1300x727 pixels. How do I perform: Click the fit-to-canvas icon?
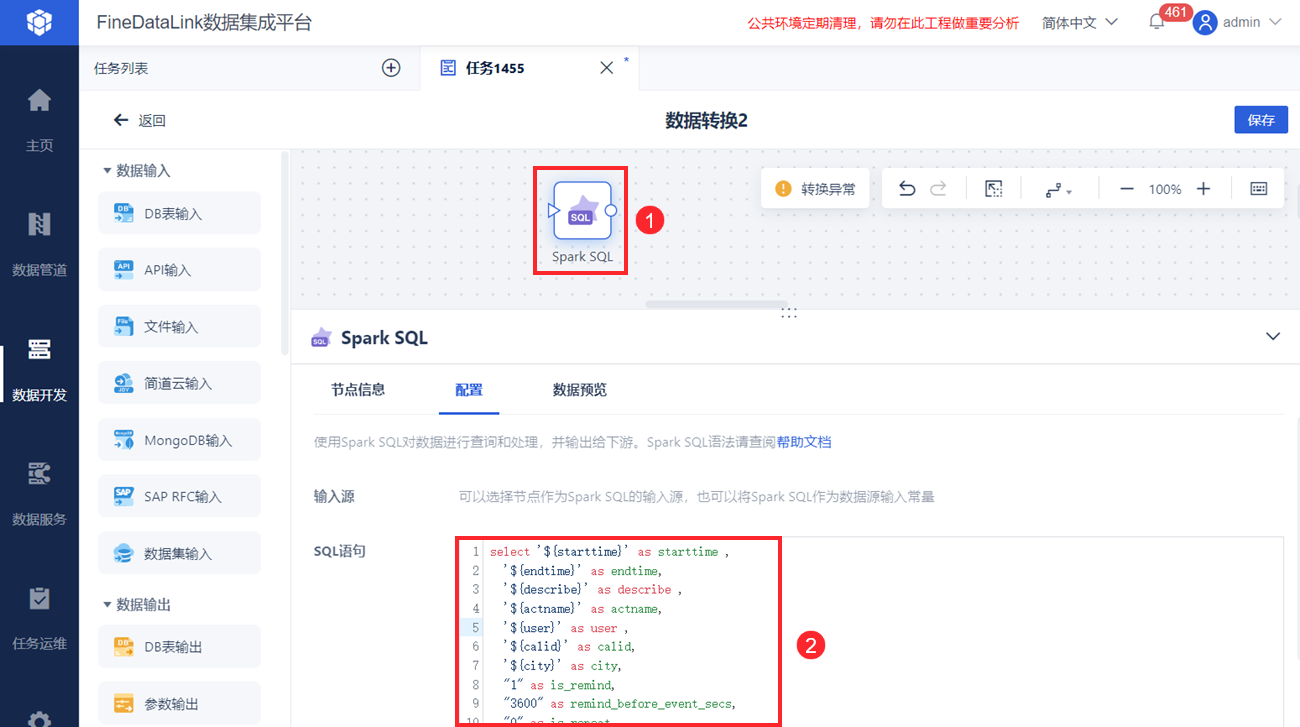point(993,189)
